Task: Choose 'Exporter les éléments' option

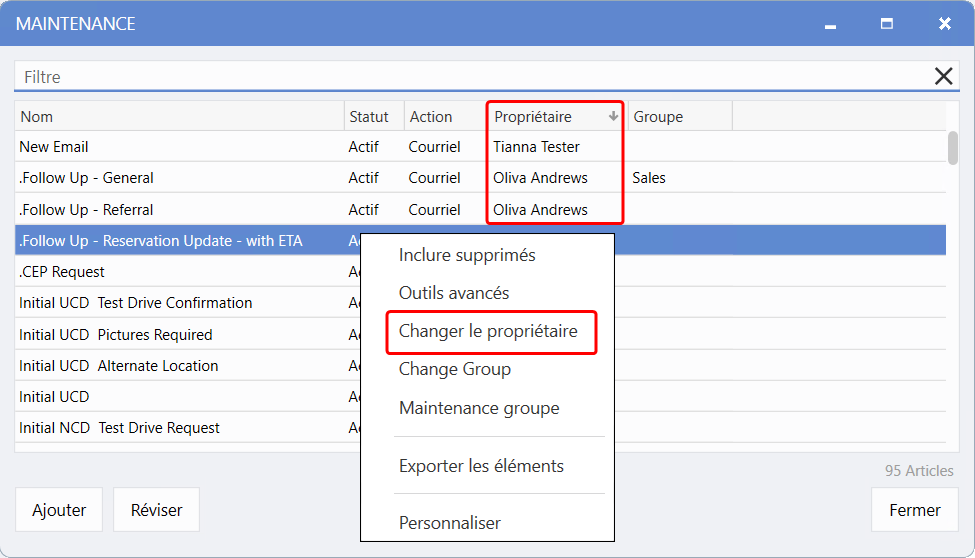Action: tap(481, 466)
